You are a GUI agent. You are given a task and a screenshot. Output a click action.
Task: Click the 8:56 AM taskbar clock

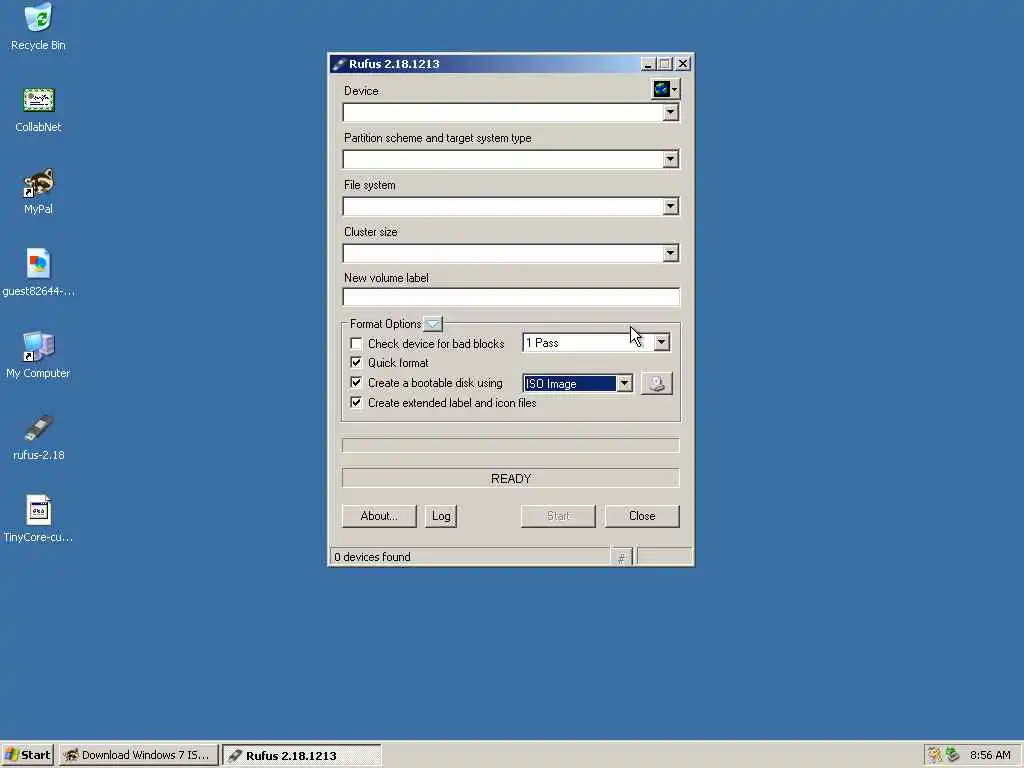990,755
